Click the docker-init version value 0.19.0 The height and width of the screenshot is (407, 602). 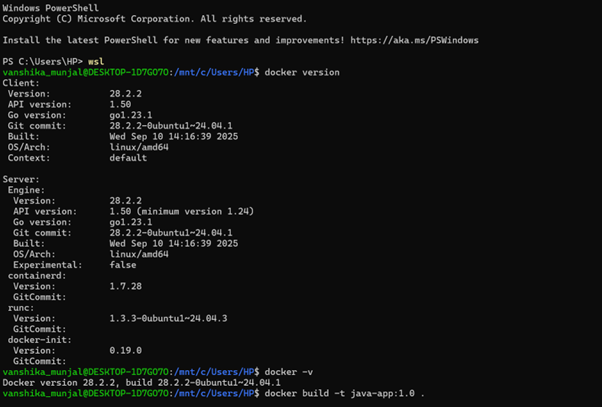coord(125,350)
